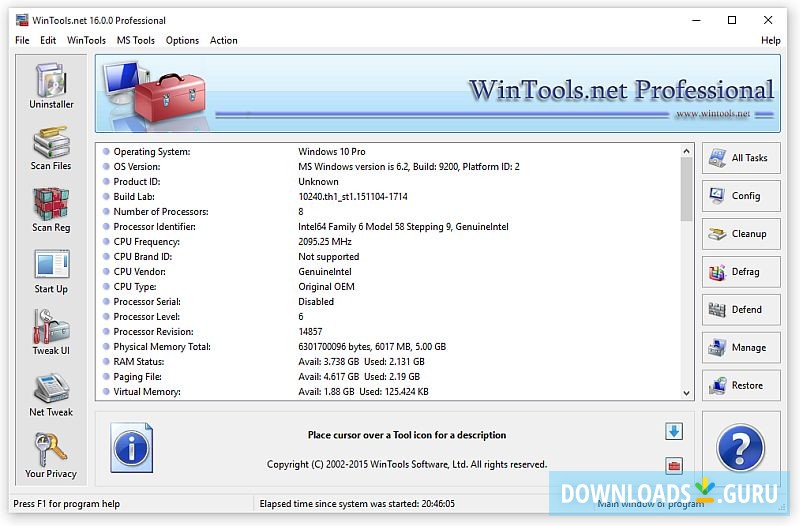This screenshot has height=526, width=800.
Task: Click the small red toolbox icon
Action: point(674,465)
